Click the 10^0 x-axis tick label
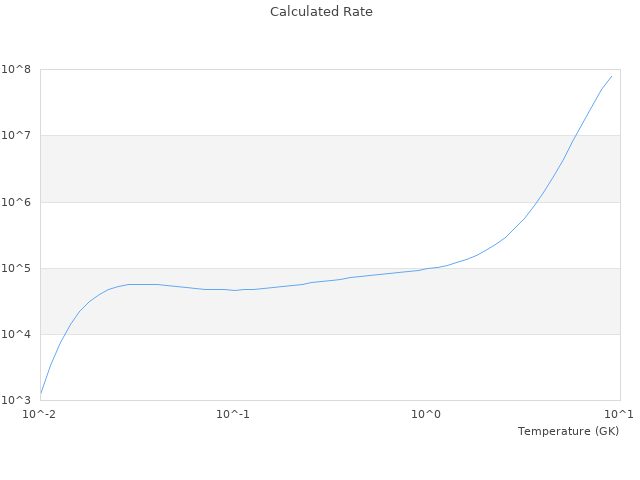640x480 pixels. pos(426,414)
